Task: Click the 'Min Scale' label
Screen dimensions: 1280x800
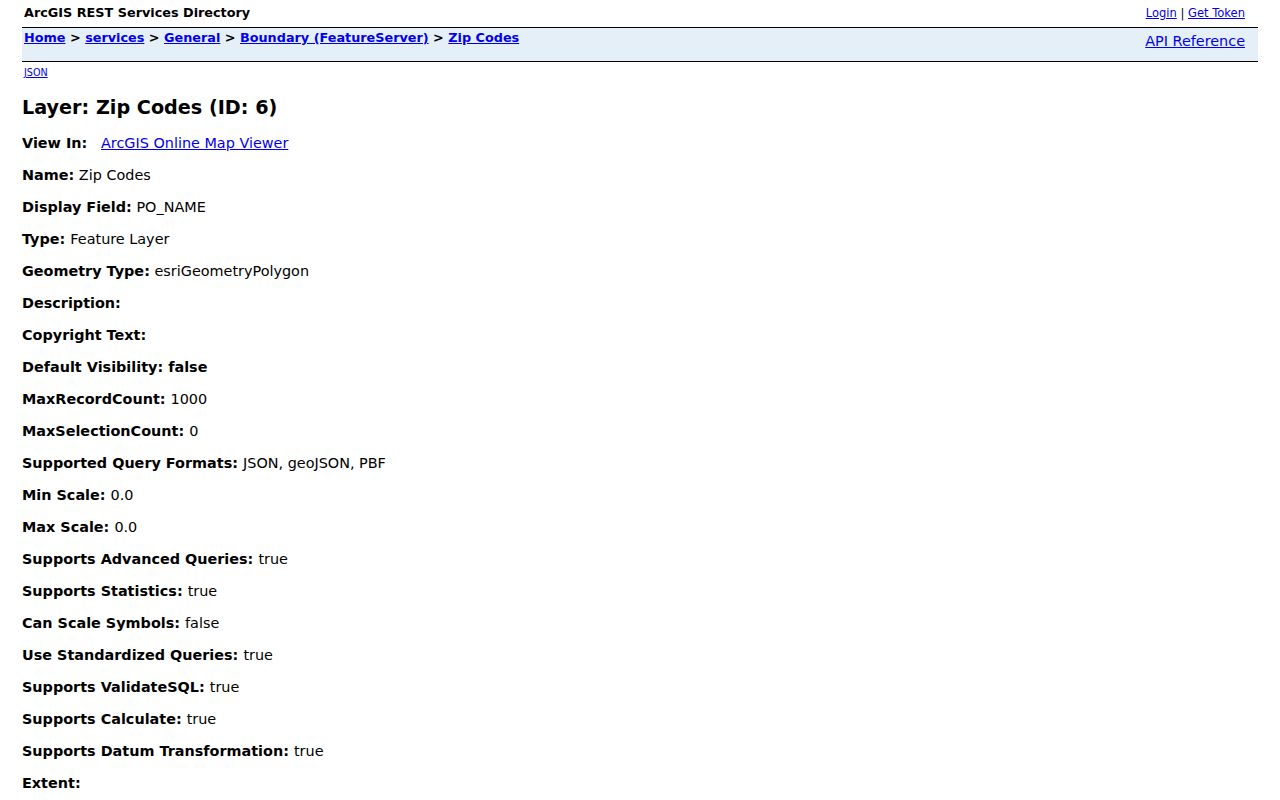Action: 64,495
